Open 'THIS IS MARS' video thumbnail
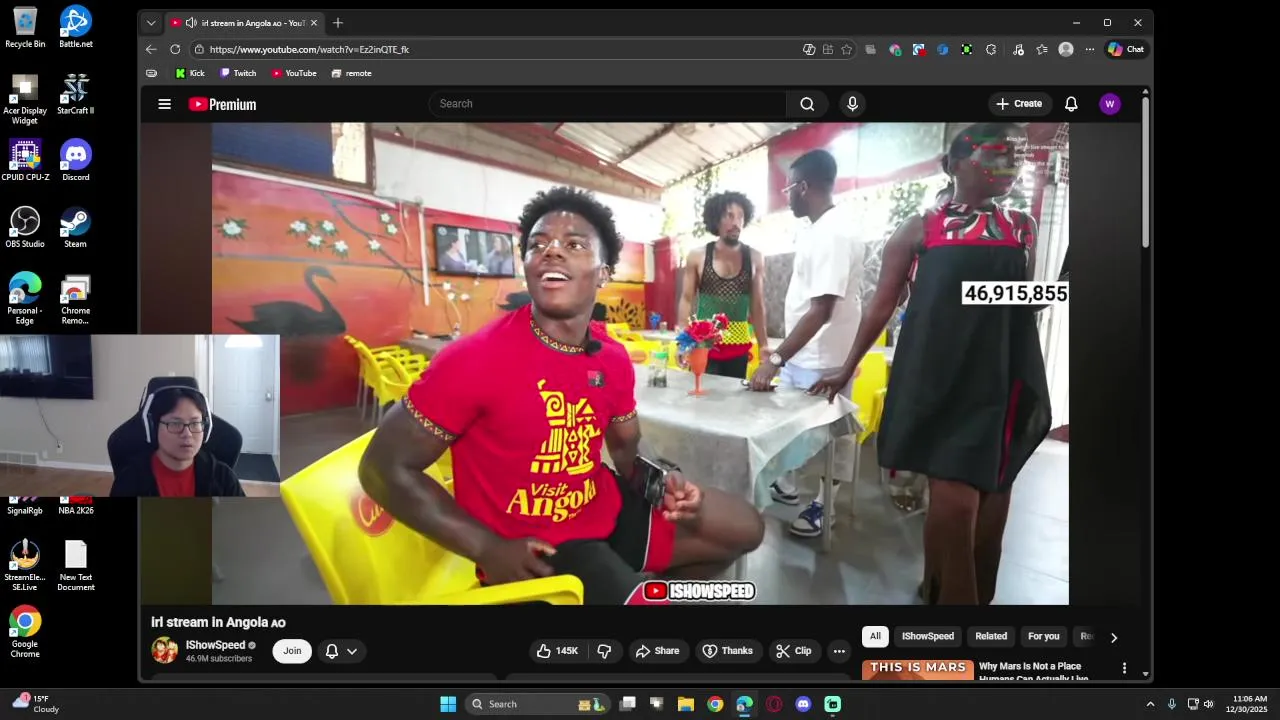The width and height of the screenshot is (1280, 720). (x=918, y=670)
